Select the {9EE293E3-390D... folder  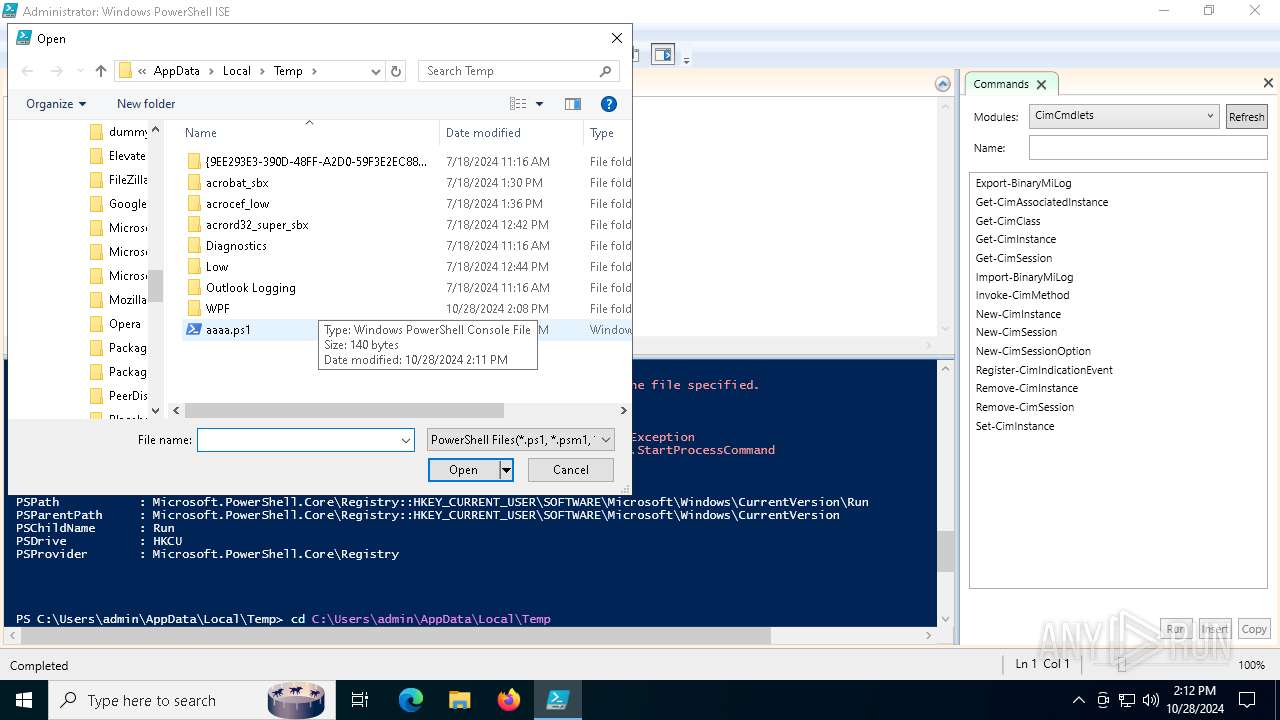[x=315, y=162]
